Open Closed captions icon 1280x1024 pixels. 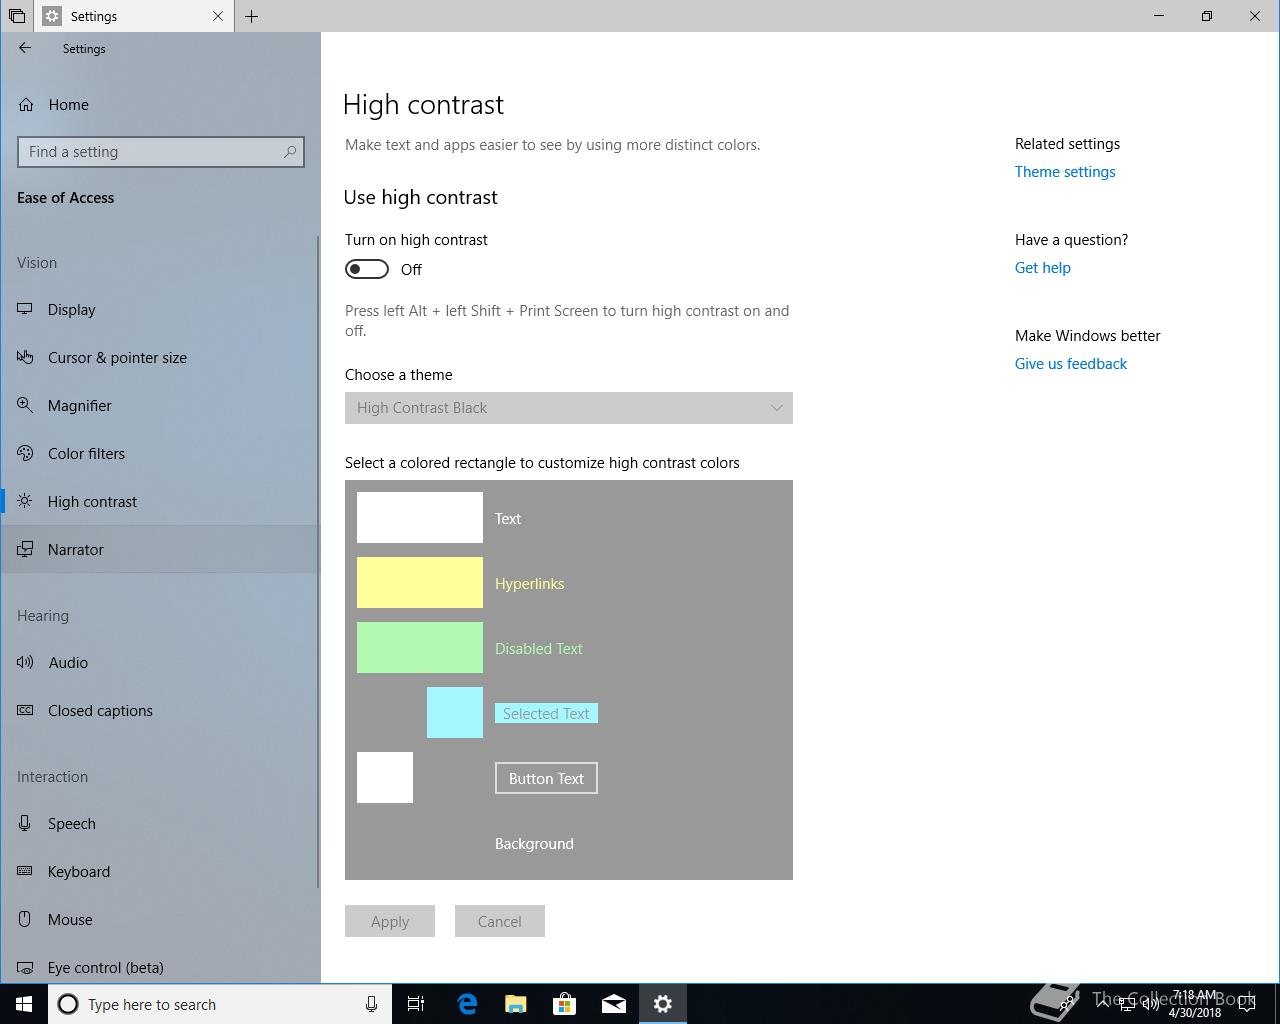pos(25,710)
